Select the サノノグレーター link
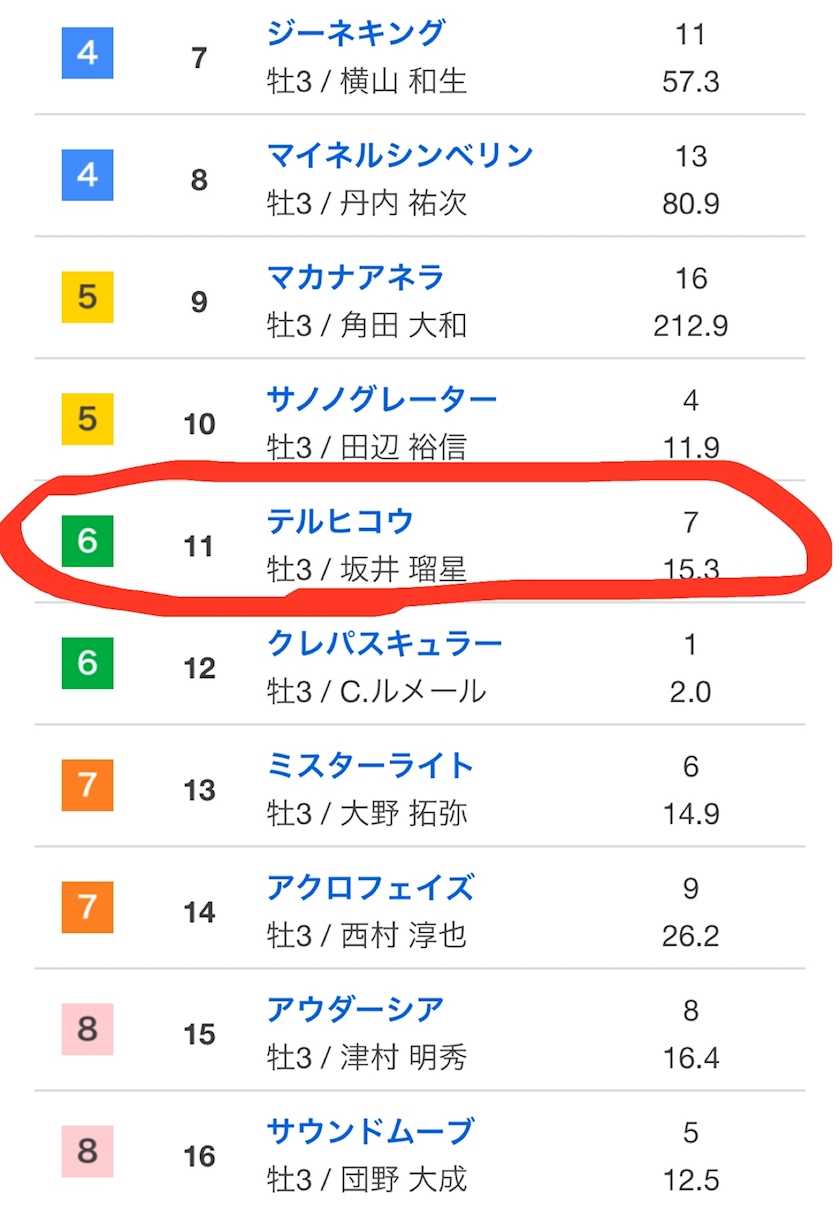 click(x=381, y=400)
